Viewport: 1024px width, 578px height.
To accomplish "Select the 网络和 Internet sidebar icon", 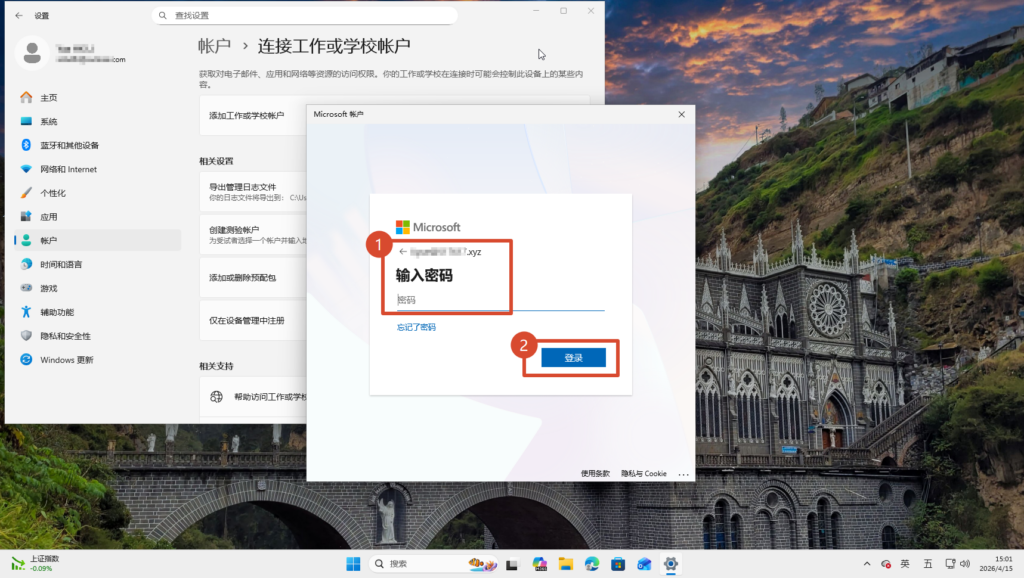I will [x=27, y=169].
